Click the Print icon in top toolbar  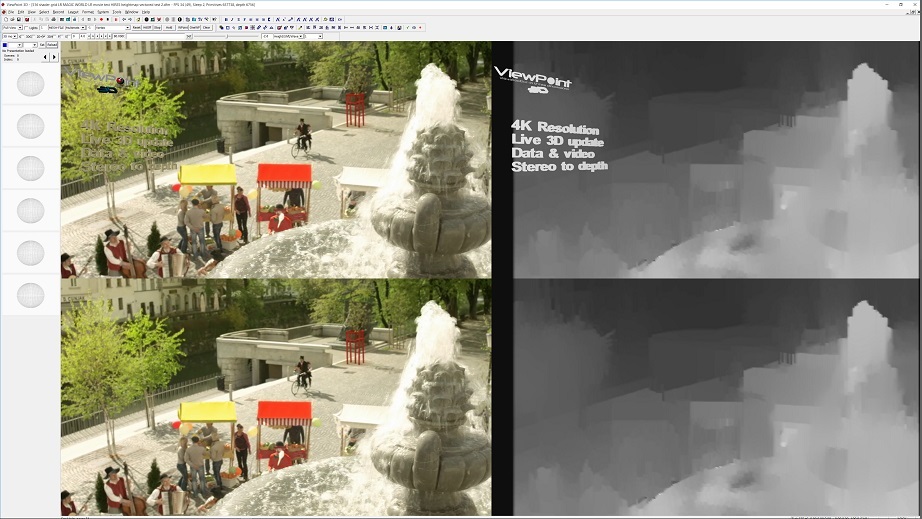point(54,19)
